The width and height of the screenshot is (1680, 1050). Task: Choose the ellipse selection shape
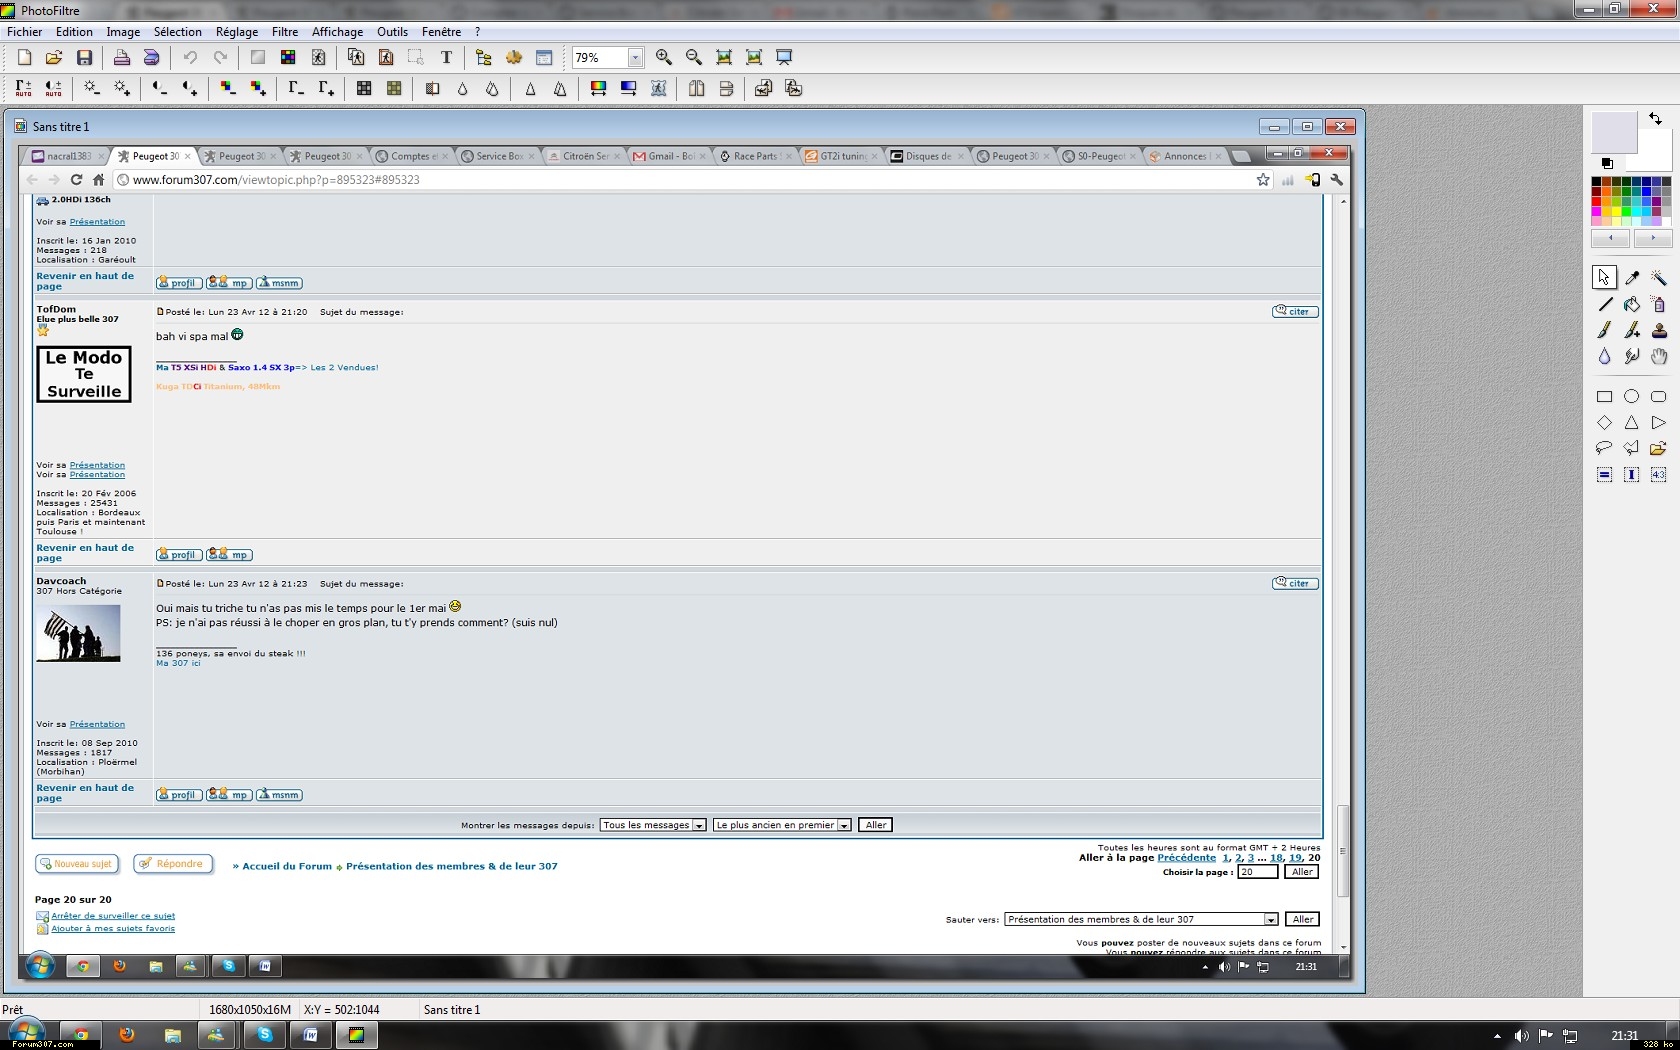coord(1632,396)
